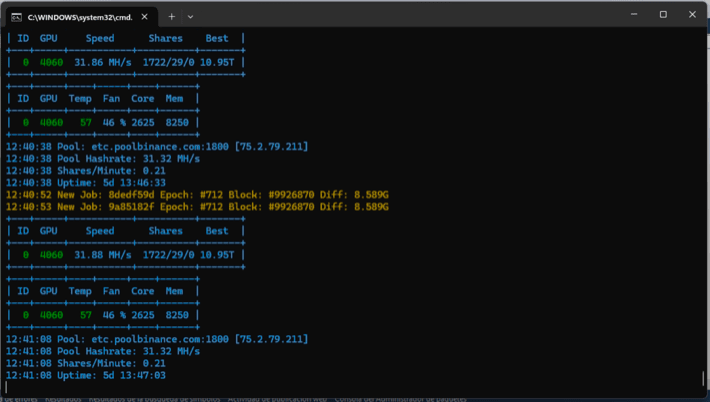710x402 pixels.
Task: Click 1722/29/0 shares in the 31.86 MH/s row
Action: 168,62
